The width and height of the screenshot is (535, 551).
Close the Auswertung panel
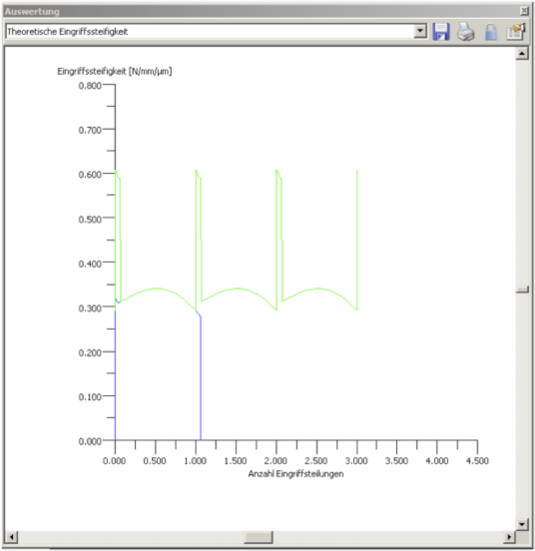[x=524, y=11]
